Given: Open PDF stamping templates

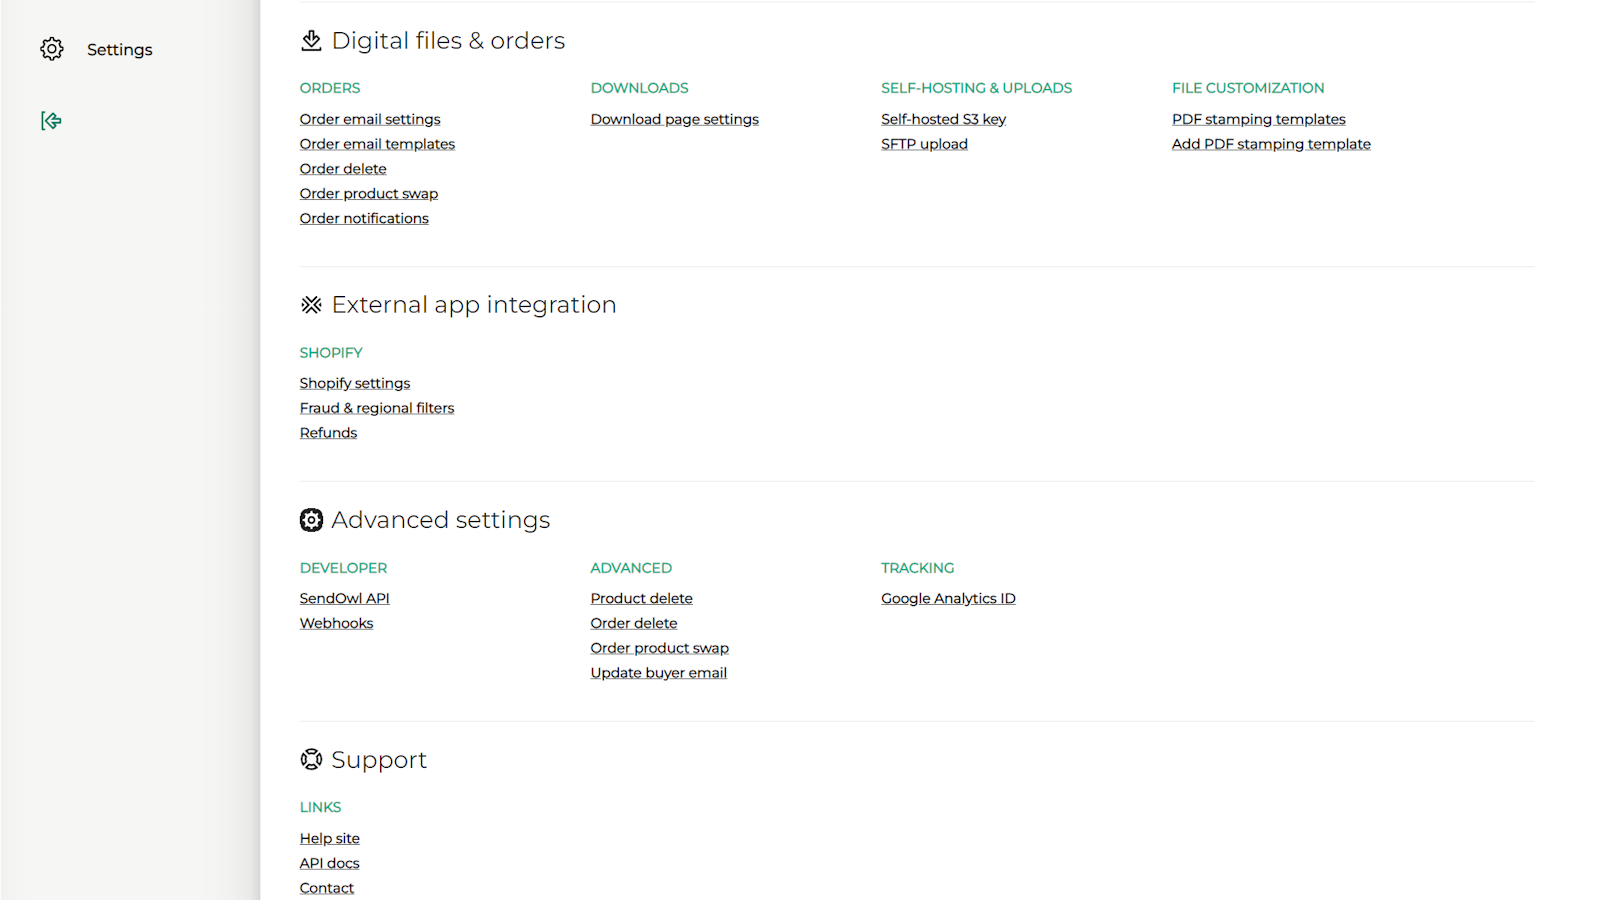Looking at the screenshot, I should tap(1258, 118).
